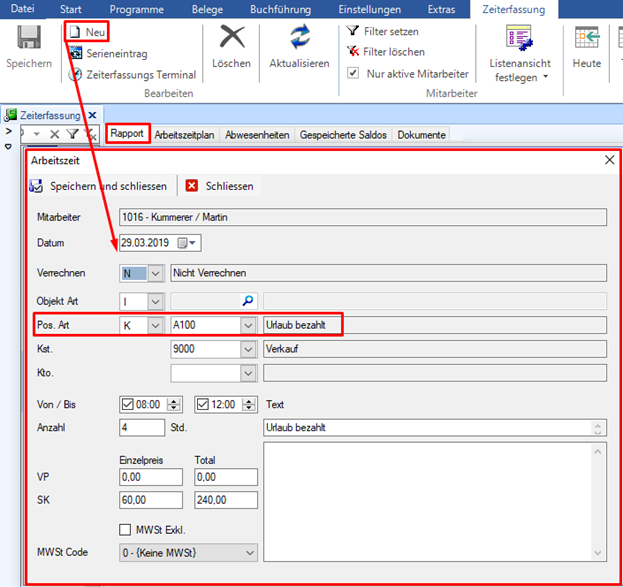Toggle Nur aktive Mitarbeiter checkbox
The width and height of the screenshot is (623, 587).
(353, 73)
